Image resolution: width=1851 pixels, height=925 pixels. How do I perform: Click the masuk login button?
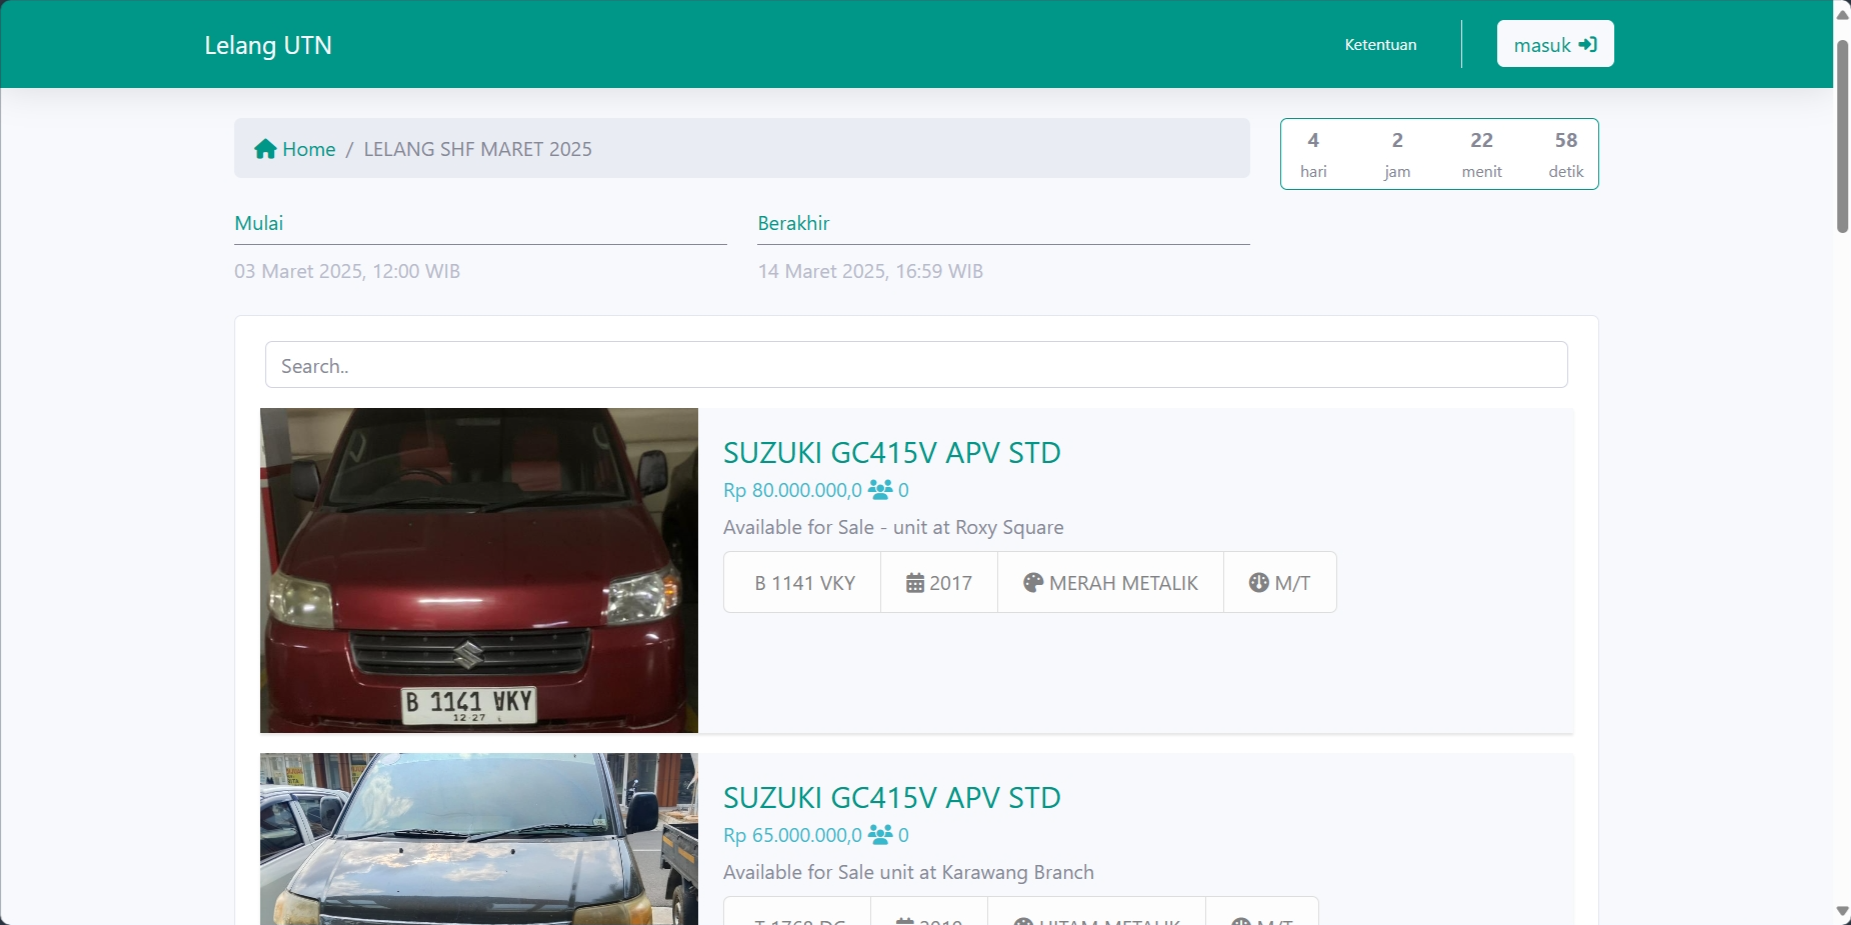tap(1554, 43)
